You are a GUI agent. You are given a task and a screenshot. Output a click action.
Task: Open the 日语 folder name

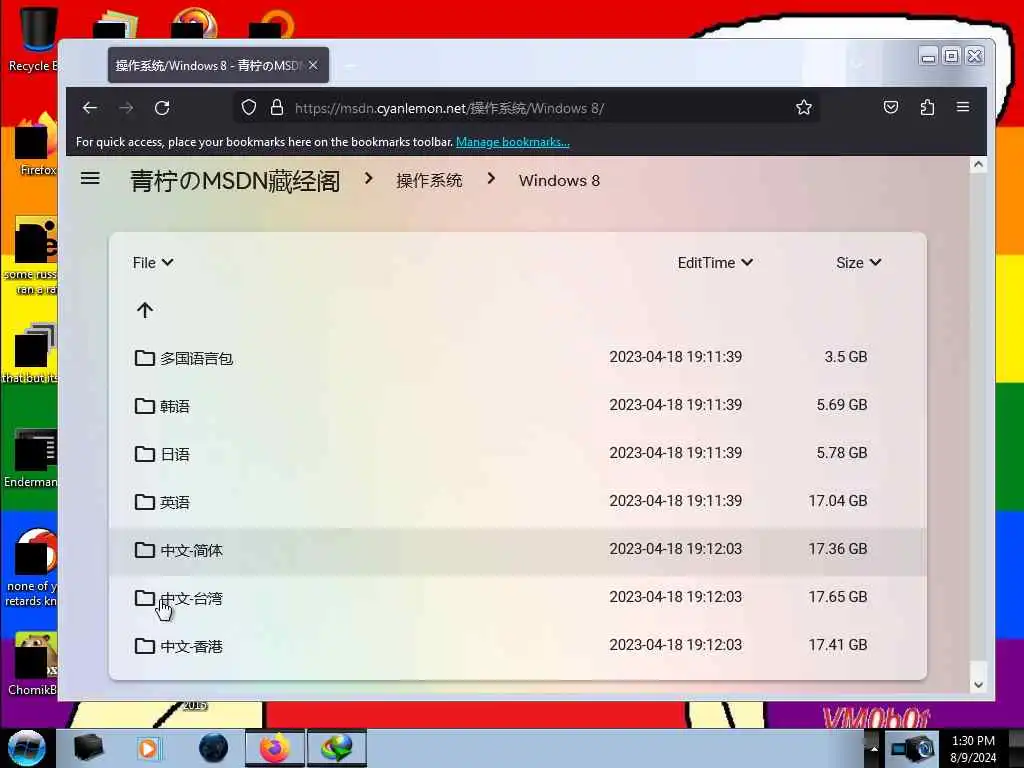pos(175,455)
